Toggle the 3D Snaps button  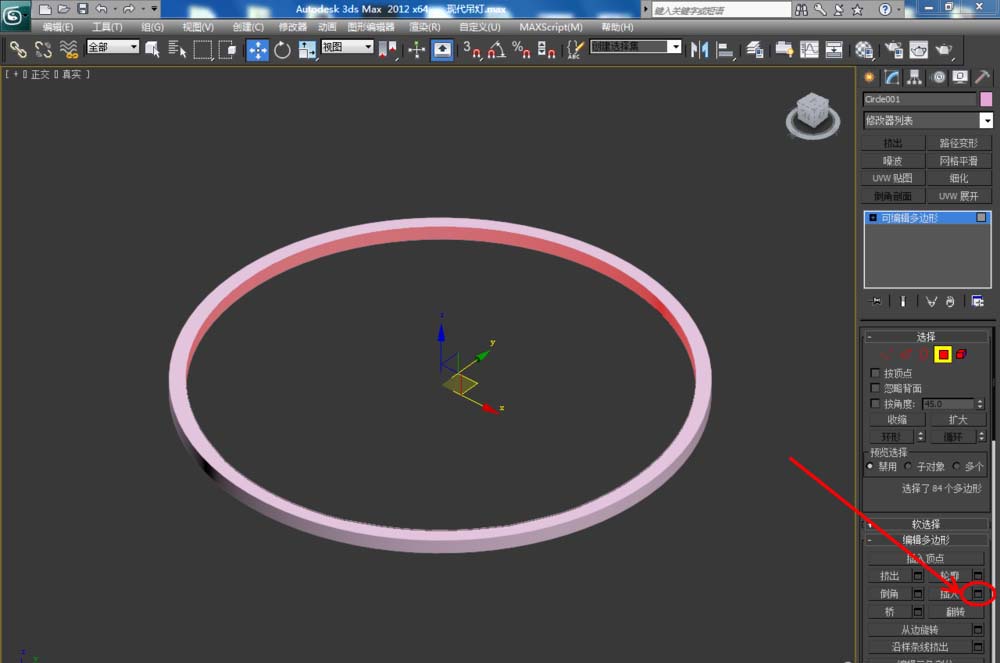472,50
